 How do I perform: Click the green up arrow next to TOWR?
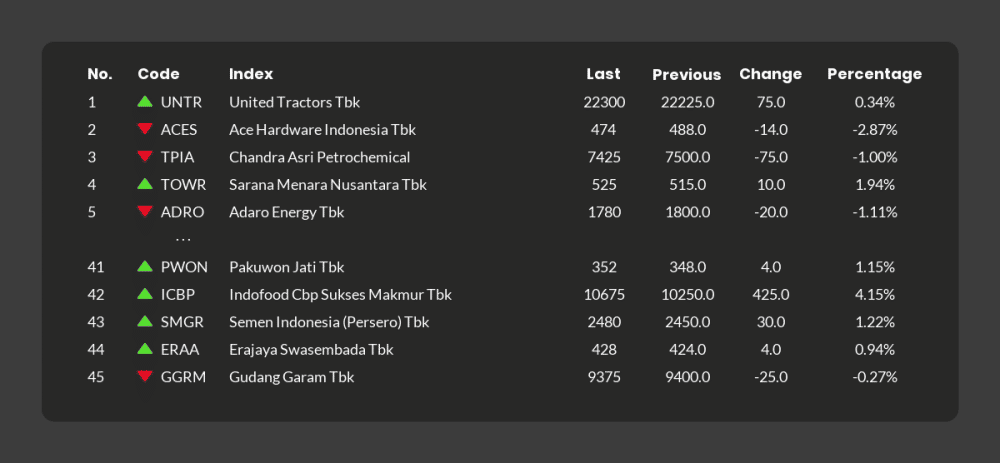point(145,184)
